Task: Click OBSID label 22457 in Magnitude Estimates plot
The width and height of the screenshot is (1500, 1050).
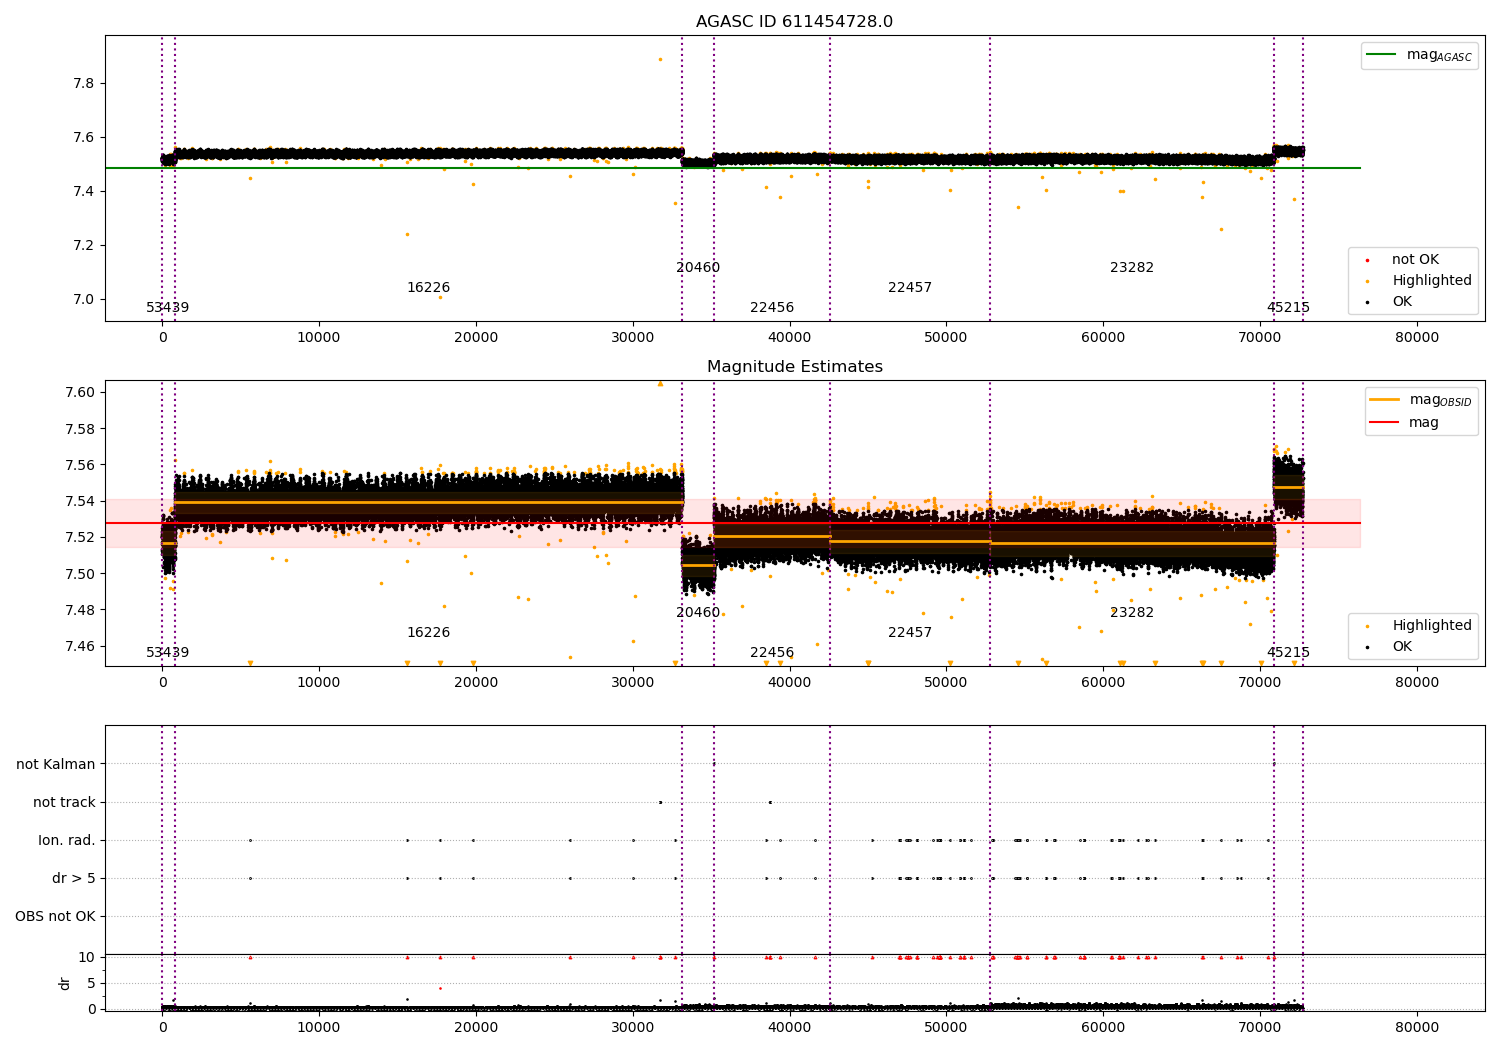Action: [x=910, y=633]
